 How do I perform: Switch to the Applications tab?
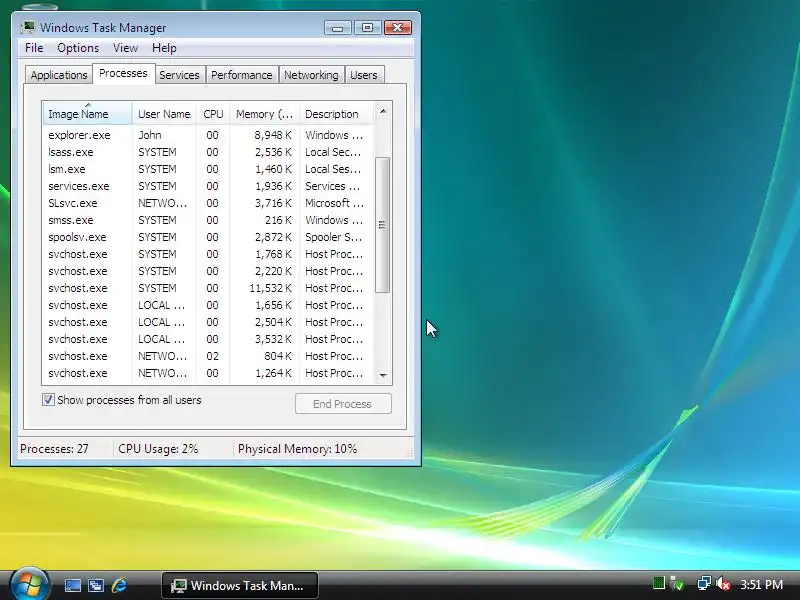(x=59, y=75)
